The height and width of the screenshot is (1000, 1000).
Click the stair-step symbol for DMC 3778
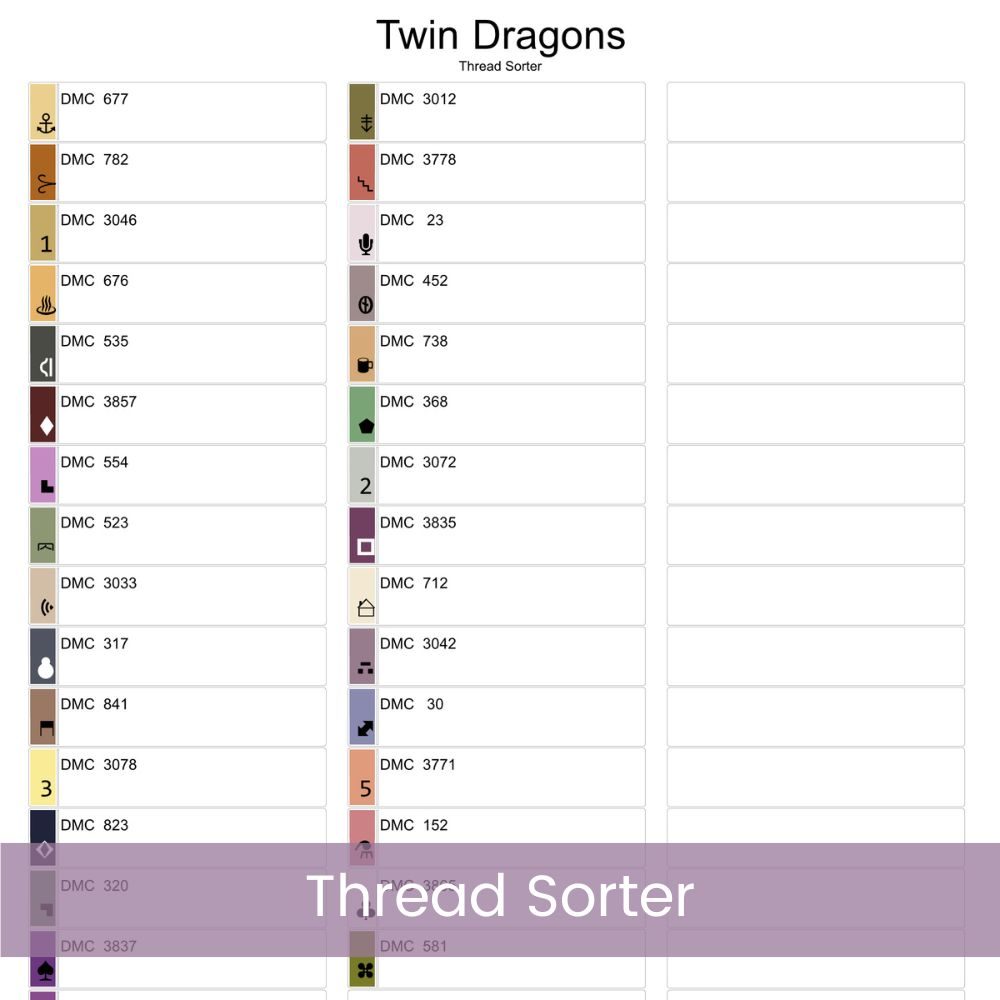365,184
